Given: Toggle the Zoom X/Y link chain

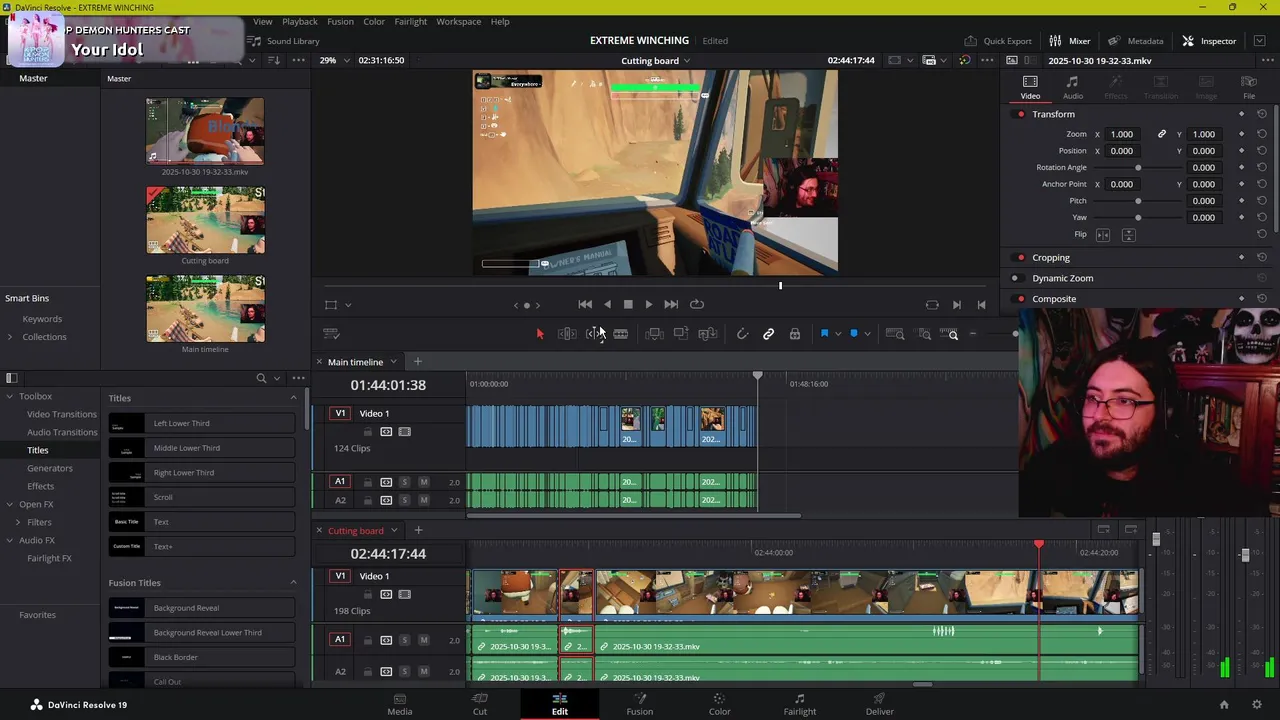Looking at the screenshot, I should coord(1162,134).
